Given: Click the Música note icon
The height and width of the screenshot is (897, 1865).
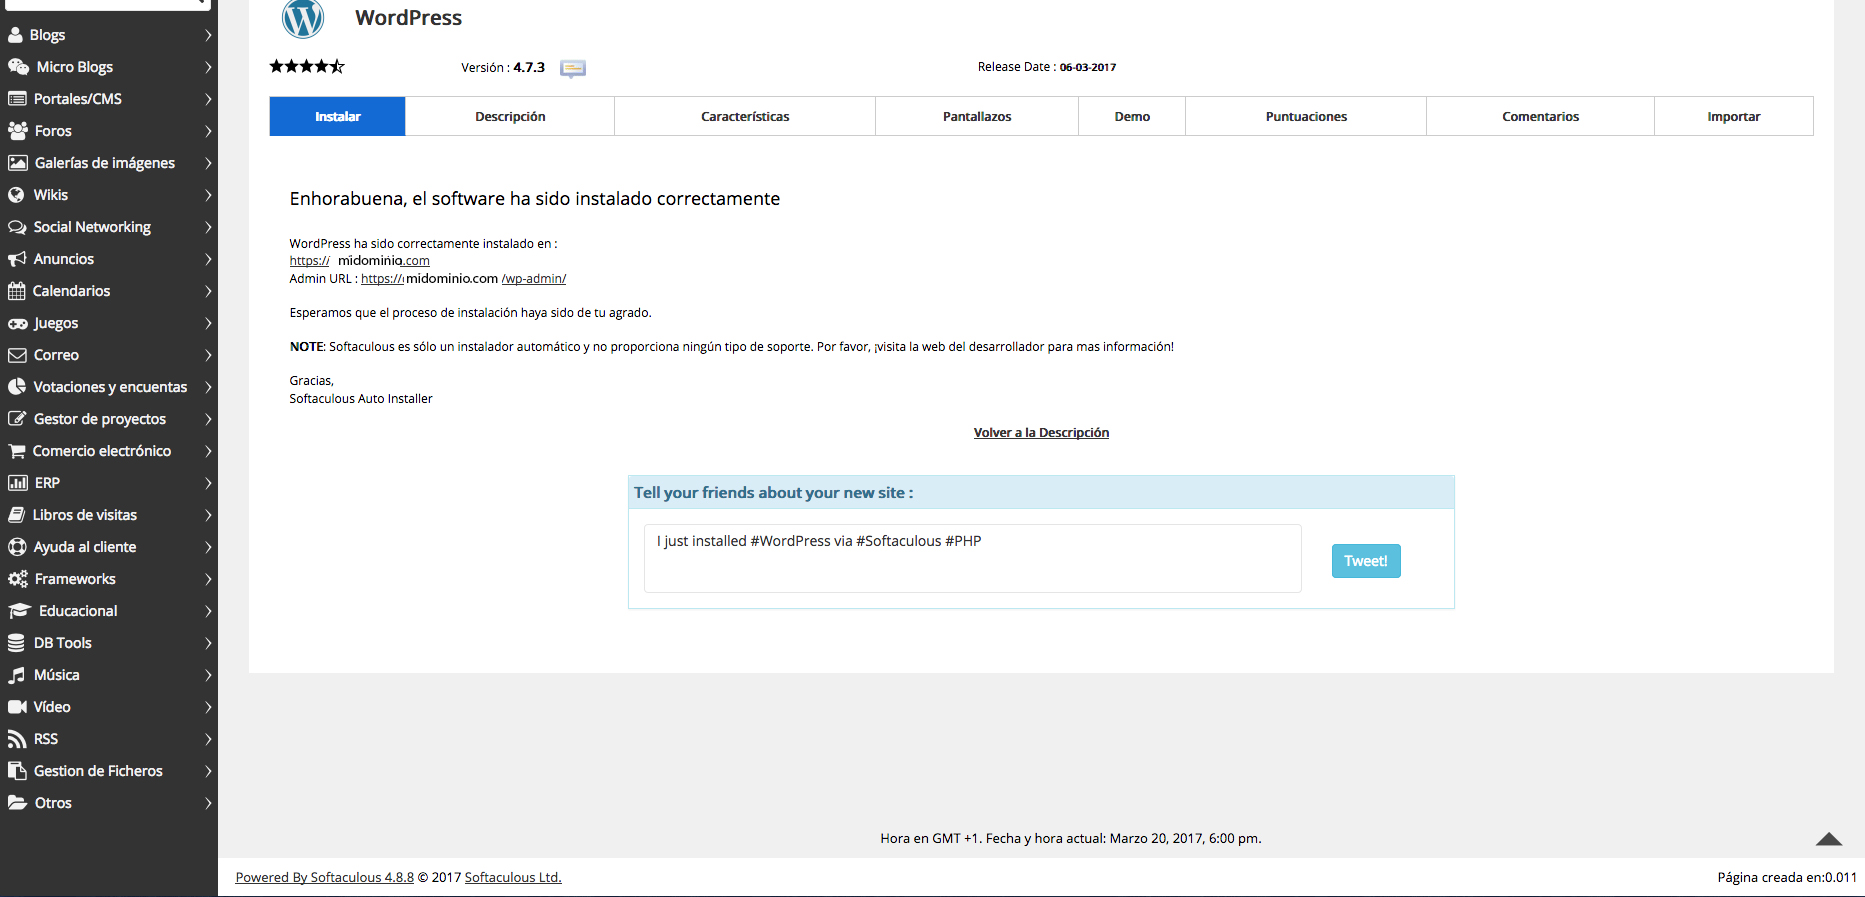Looking at the screenshot, I should (x=17, y=675).
